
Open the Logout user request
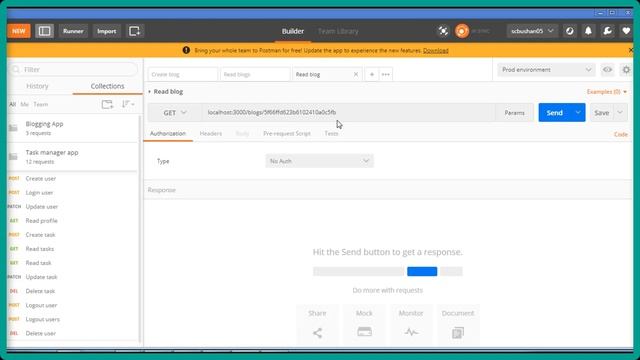click(41, 305)
